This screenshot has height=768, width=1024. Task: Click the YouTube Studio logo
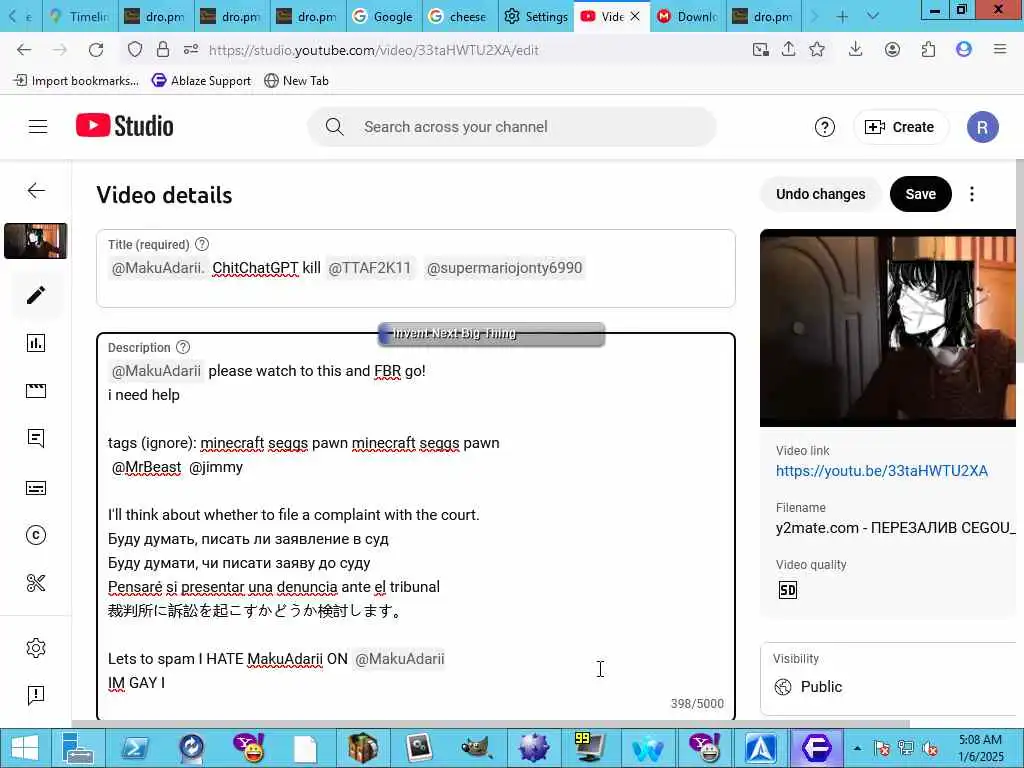coord(125,126)
